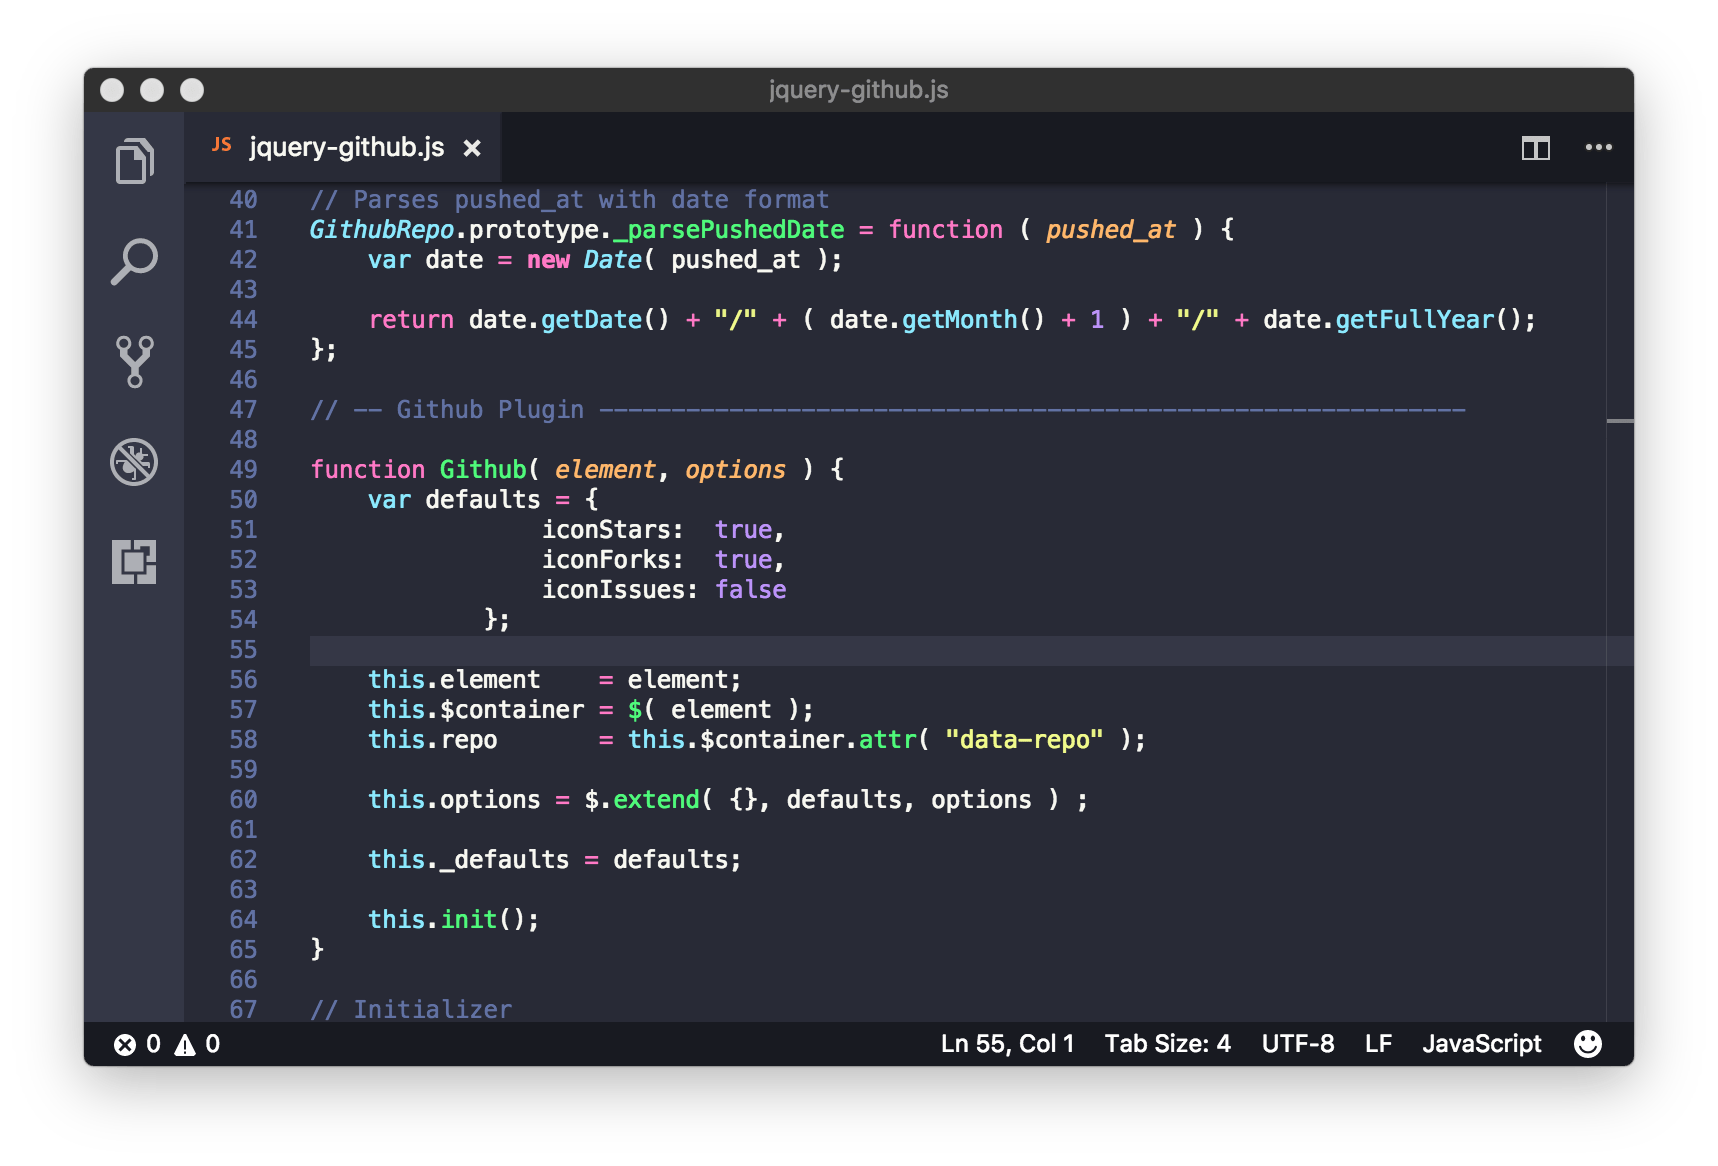Change file encoding via UTF-8 indicator
The height and width of the screenshot is (1166, 1718).
pos(1297,1043)
